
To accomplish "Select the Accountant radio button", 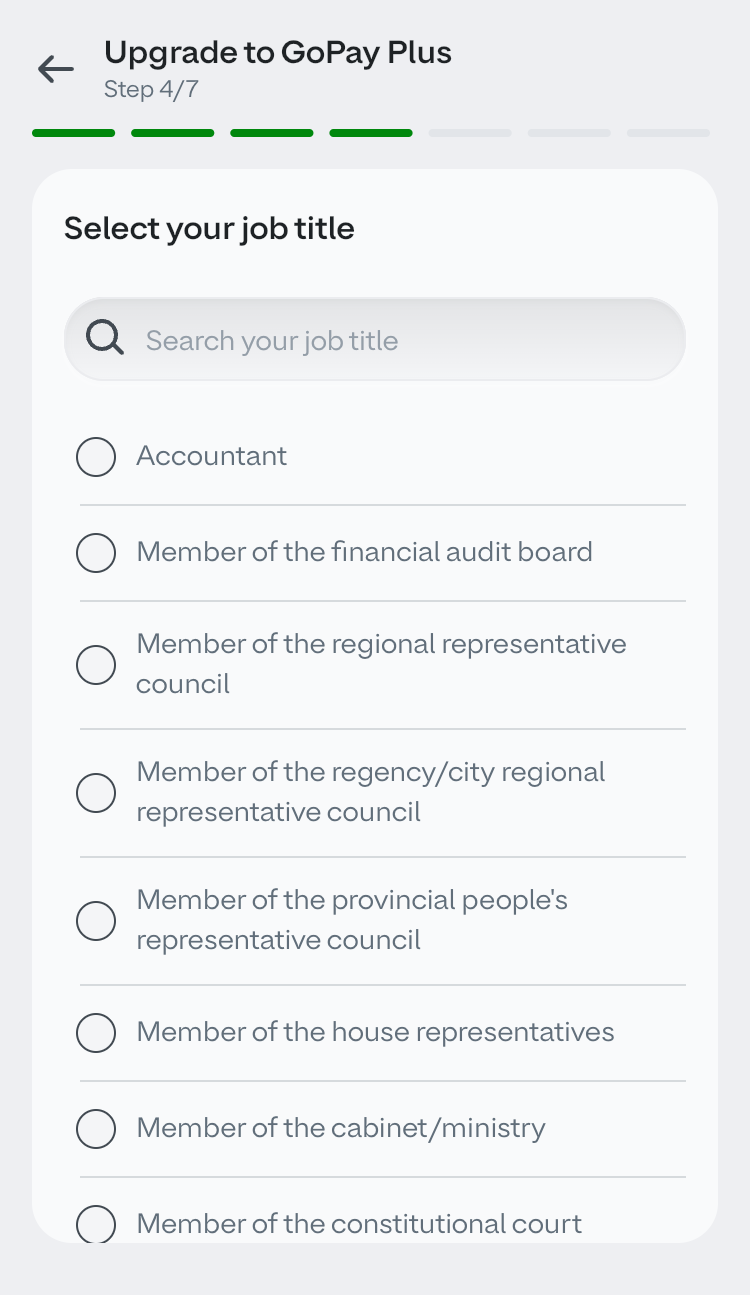I will pyautogui.click(x=96, y=457).
